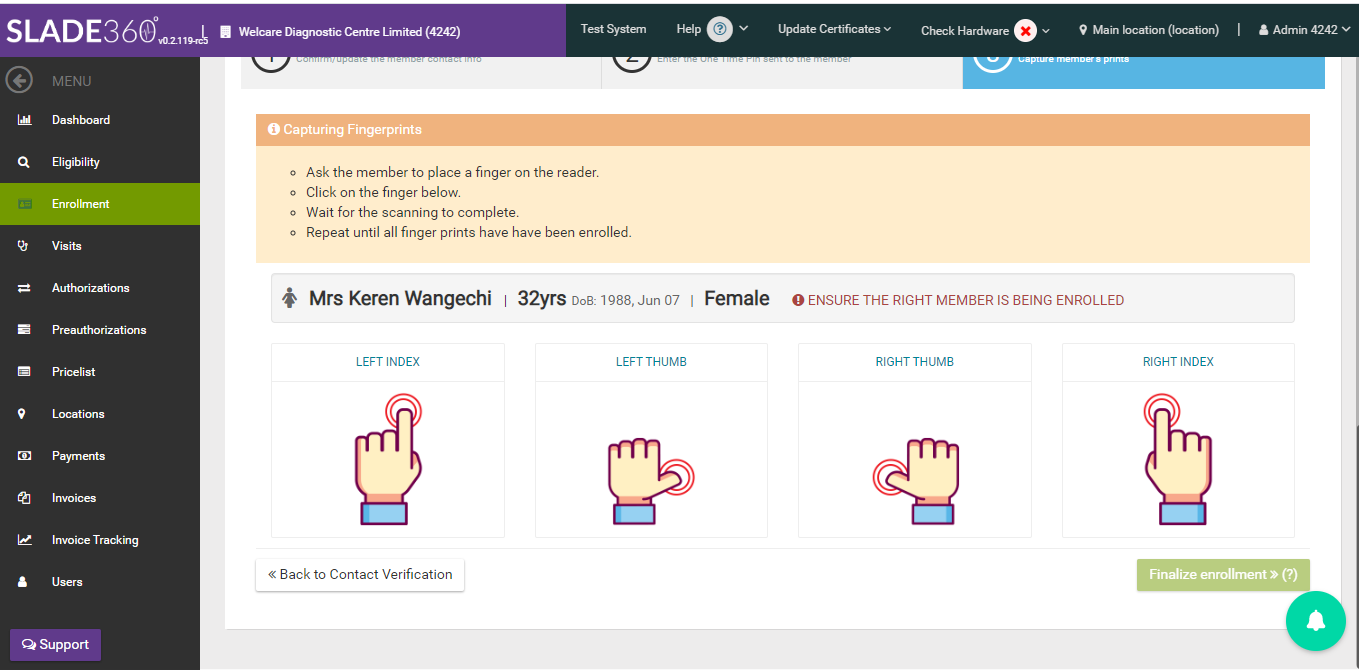
Task: Click the Enrollment ID card icon
Action: coord(24,204)
